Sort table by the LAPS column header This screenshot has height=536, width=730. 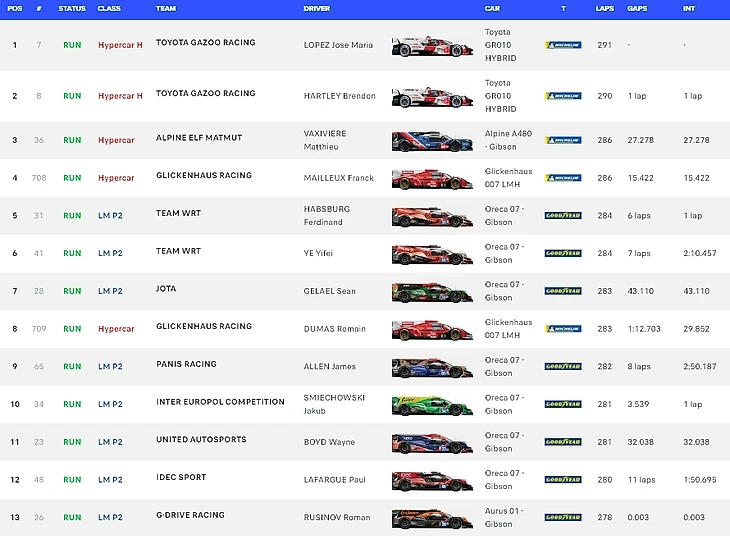603,8
